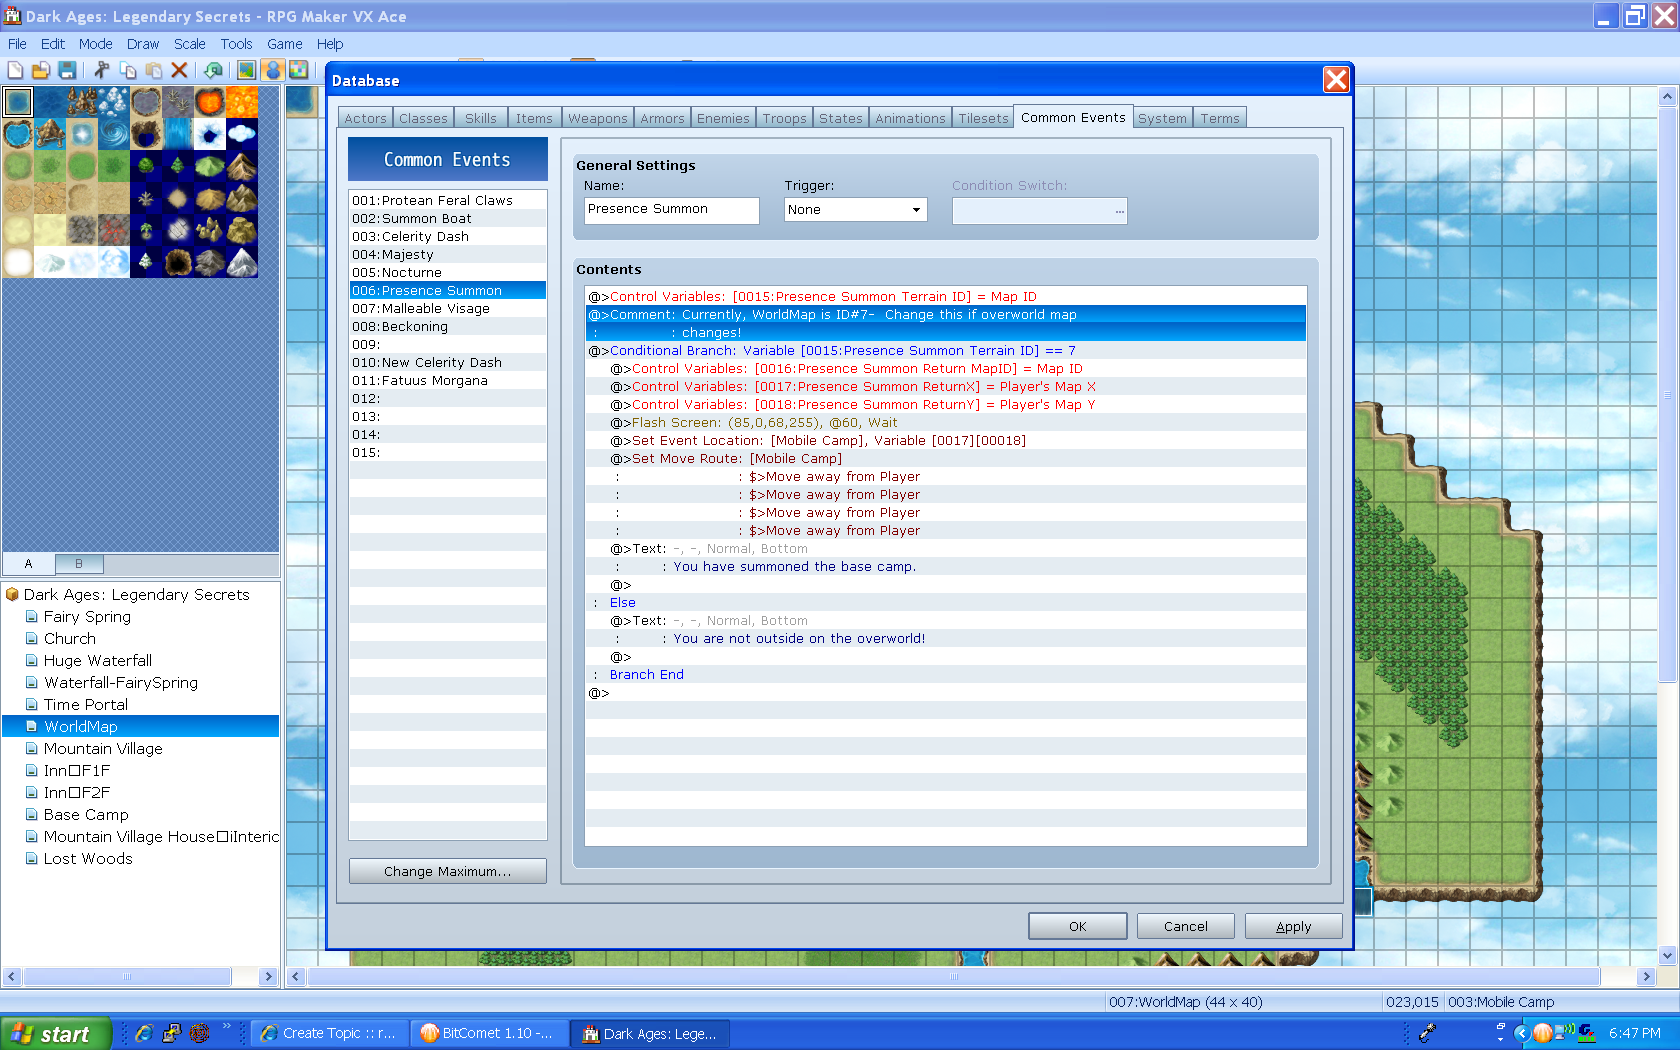This screenshot has height=1050, width=1680.
Task: Select the Set Event Location command line
Action: pyautogui.click(x=946, y=440)
